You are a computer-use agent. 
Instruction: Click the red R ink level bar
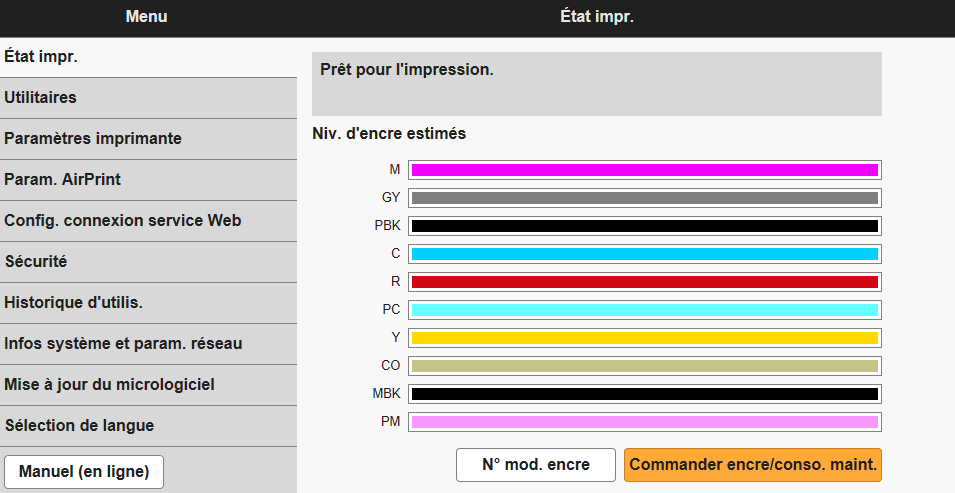coord(644,282)
